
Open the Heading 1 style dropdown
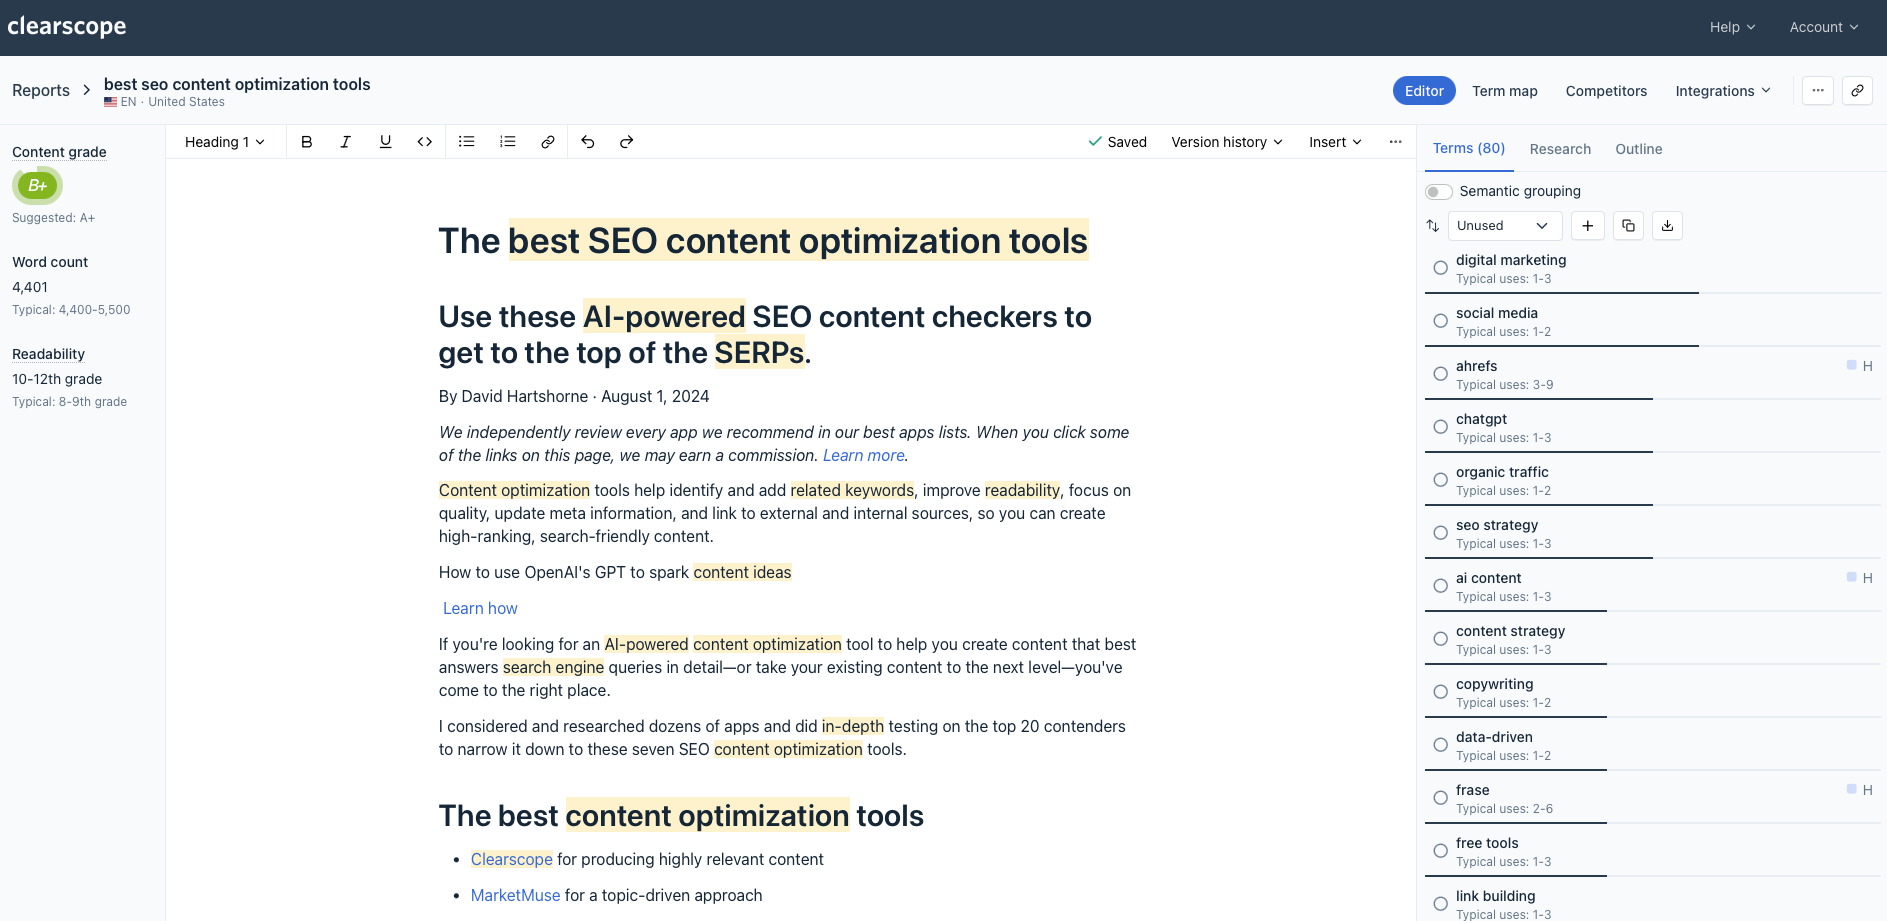click(x=223, y=141)
